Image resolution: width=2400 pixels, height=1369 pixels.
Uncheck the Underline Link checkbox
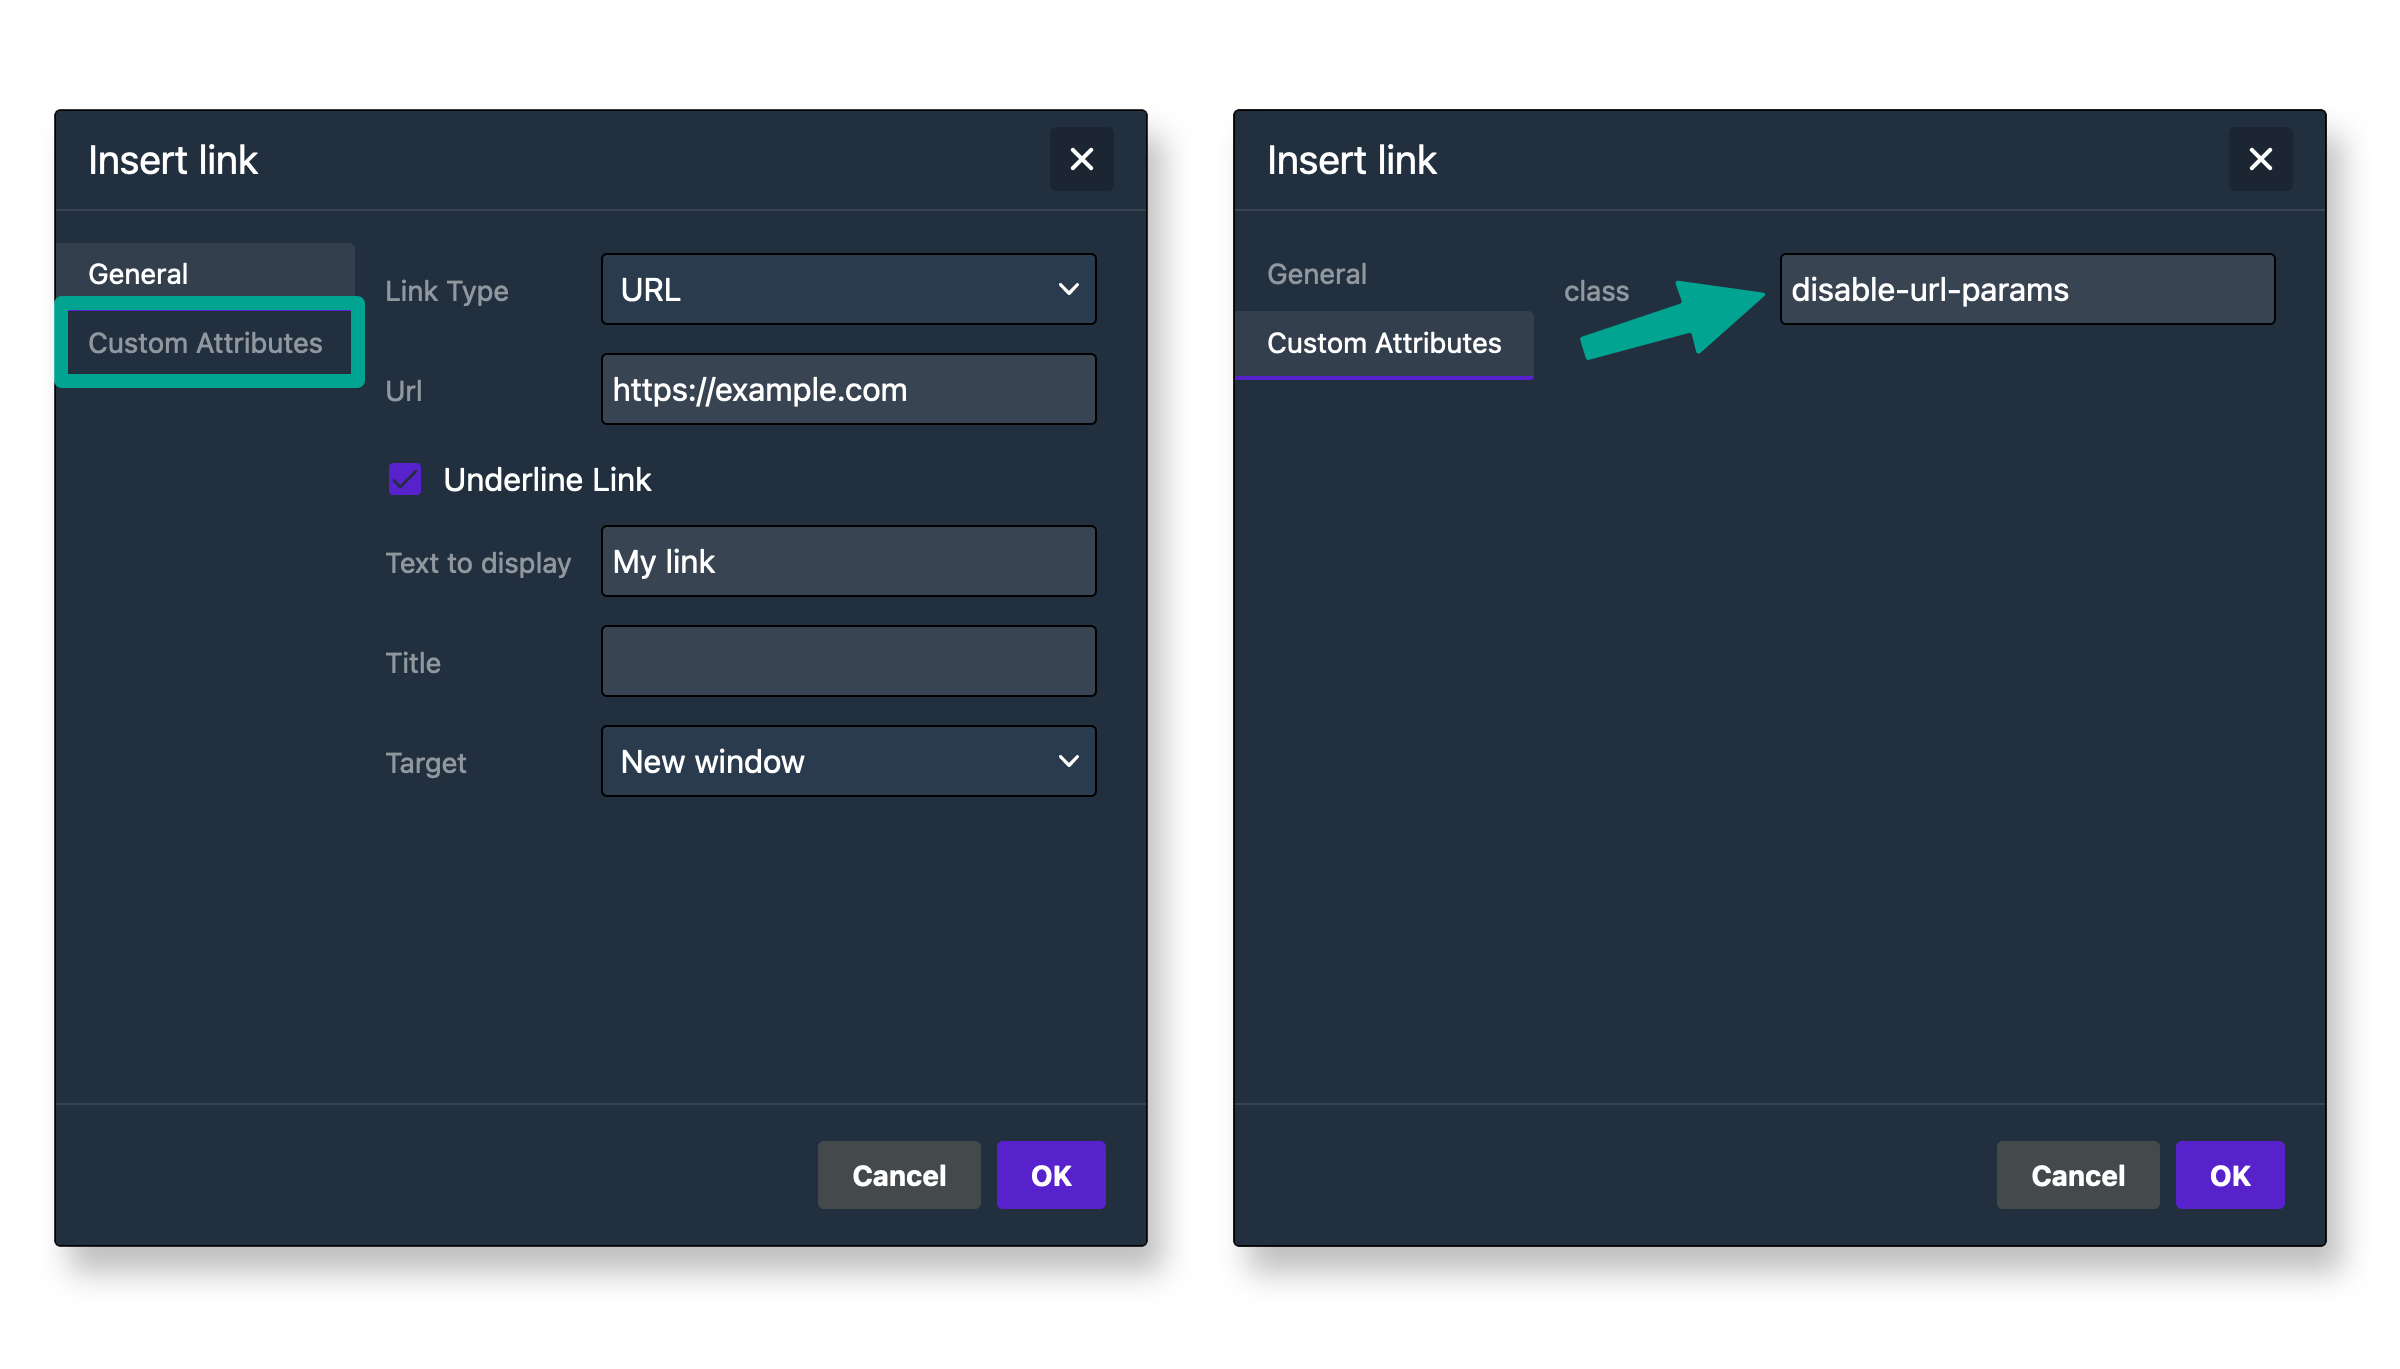click(405, 480)
